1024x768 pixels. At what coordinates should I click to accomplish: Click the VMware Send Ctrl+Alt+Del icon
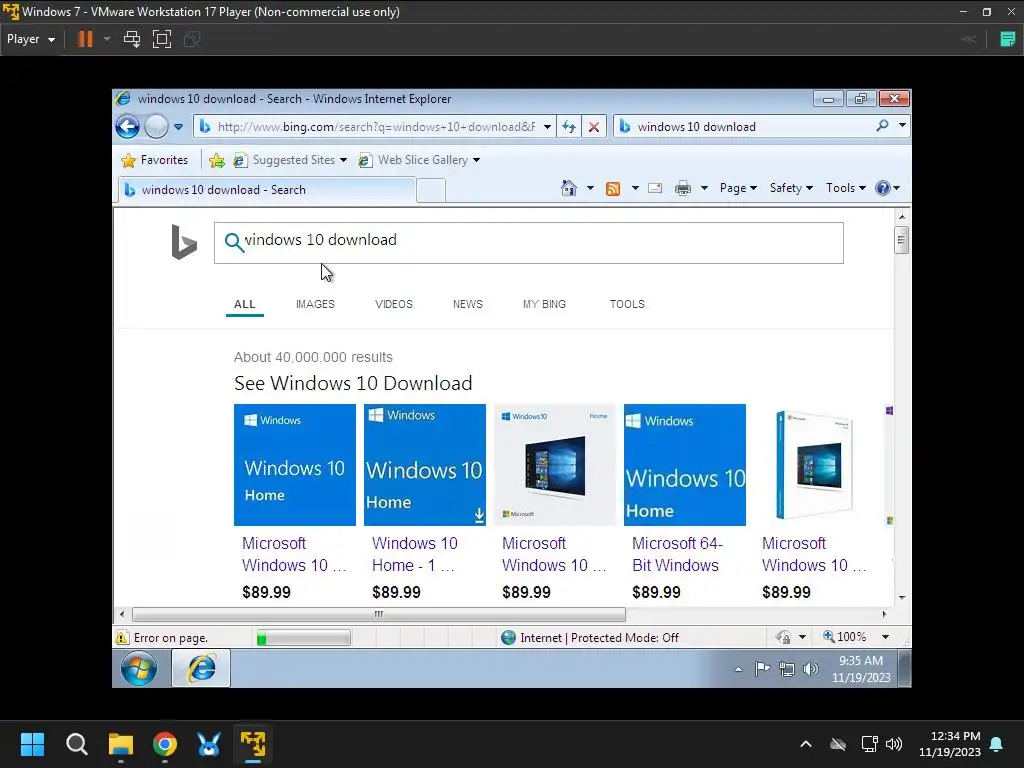pos(131,39)
